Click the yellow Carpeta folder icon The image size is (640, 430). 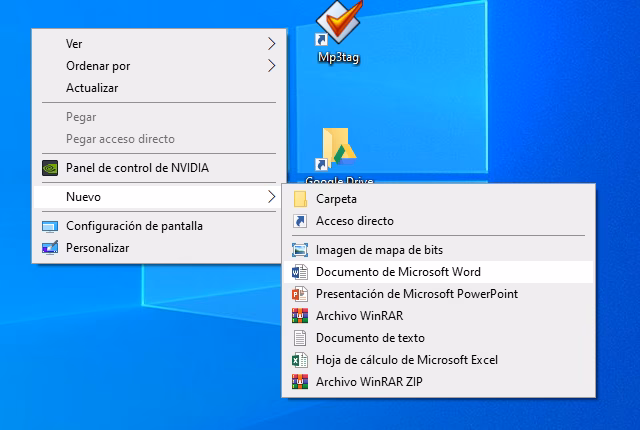(300, 199)
